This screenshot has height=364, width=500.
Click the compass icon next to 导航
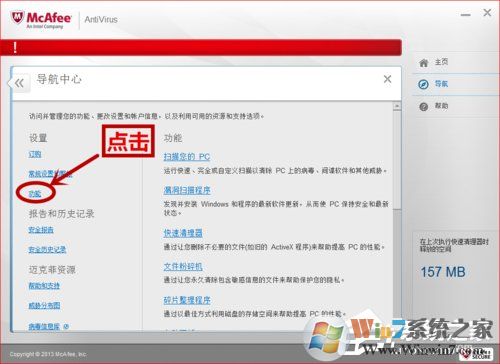pyautogui.click(x=423, y=84)
